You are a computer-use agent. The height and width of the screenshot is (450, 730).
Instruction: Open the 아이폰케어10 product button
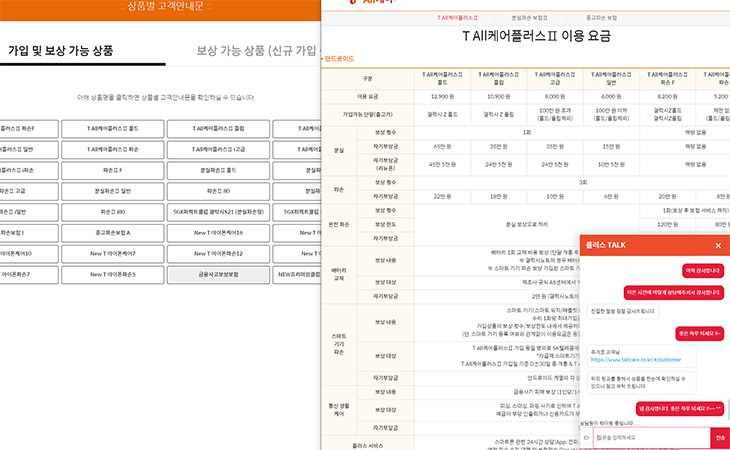[x=29, y=254]
